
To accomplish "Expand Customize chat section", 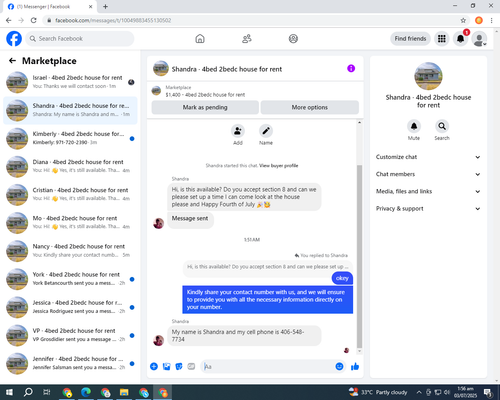I will (x=428, y=157).
